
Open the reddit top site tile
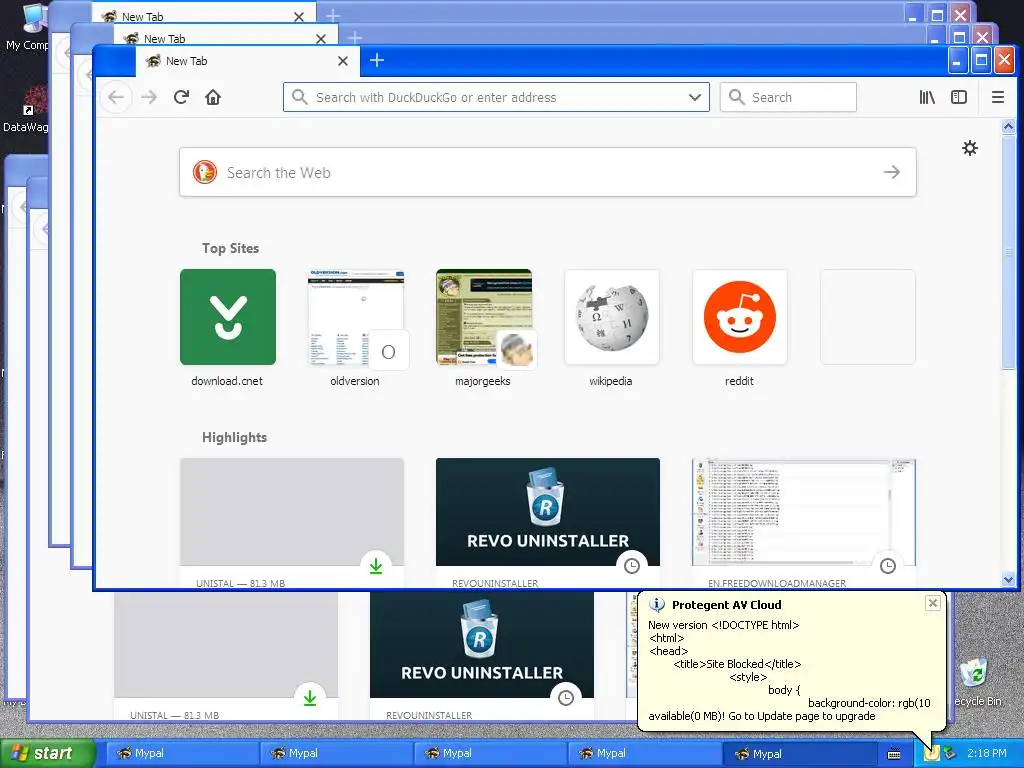pyautogui.click(x=740, y=317)
